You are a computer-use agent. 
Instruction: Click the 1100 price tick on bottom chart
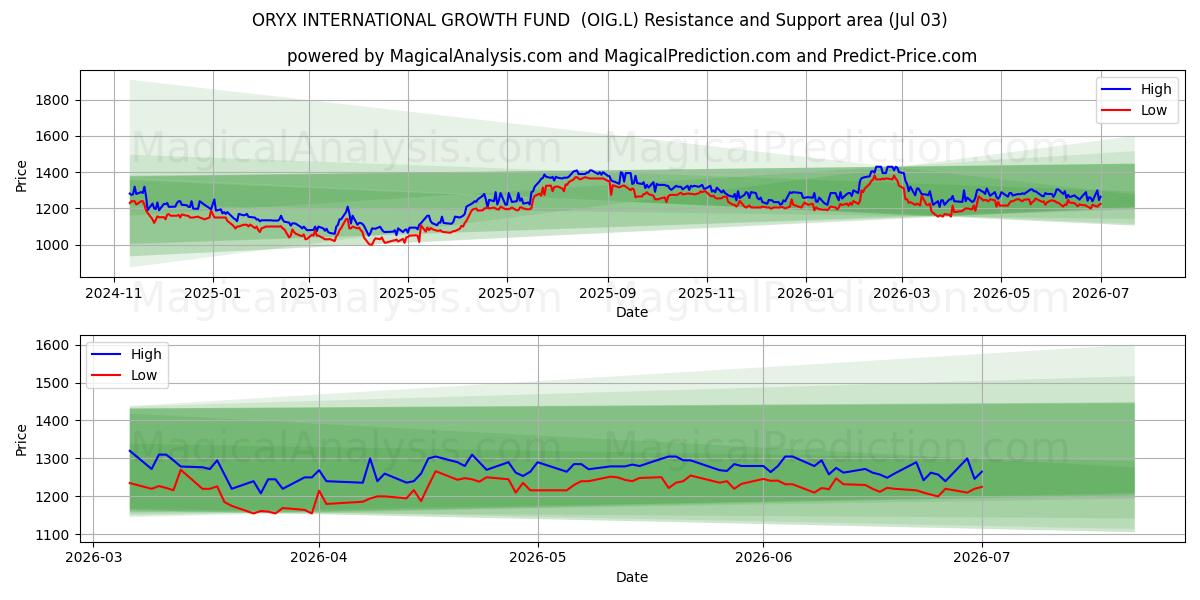[x=51, y=535]
